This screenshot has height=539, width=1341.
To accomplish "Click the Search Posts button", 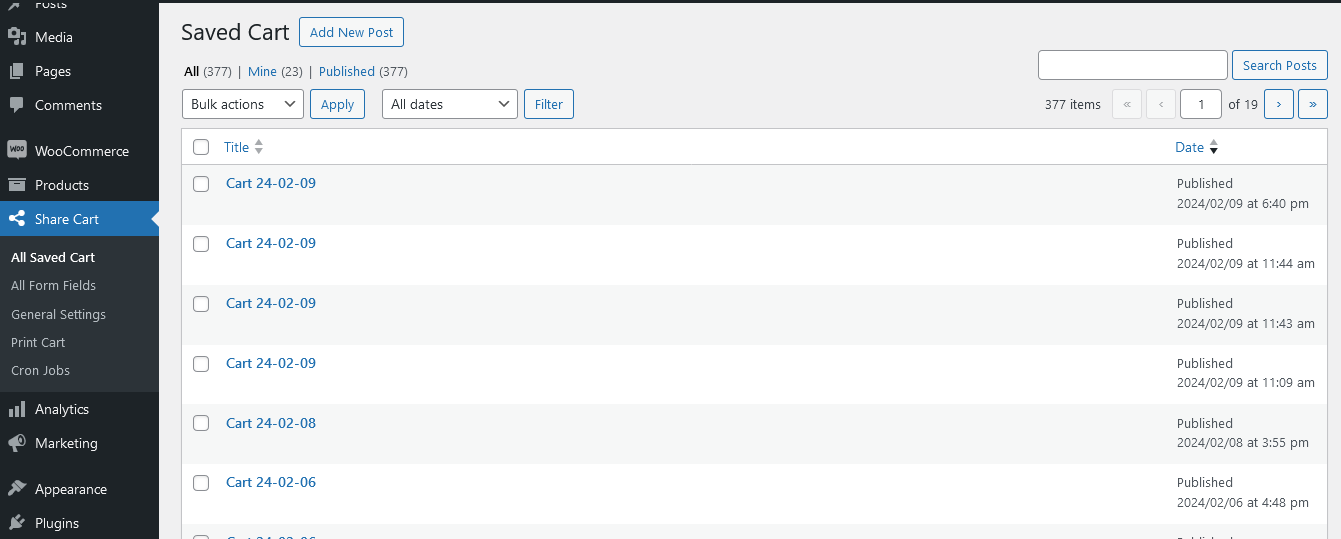I will point(1280,65).
